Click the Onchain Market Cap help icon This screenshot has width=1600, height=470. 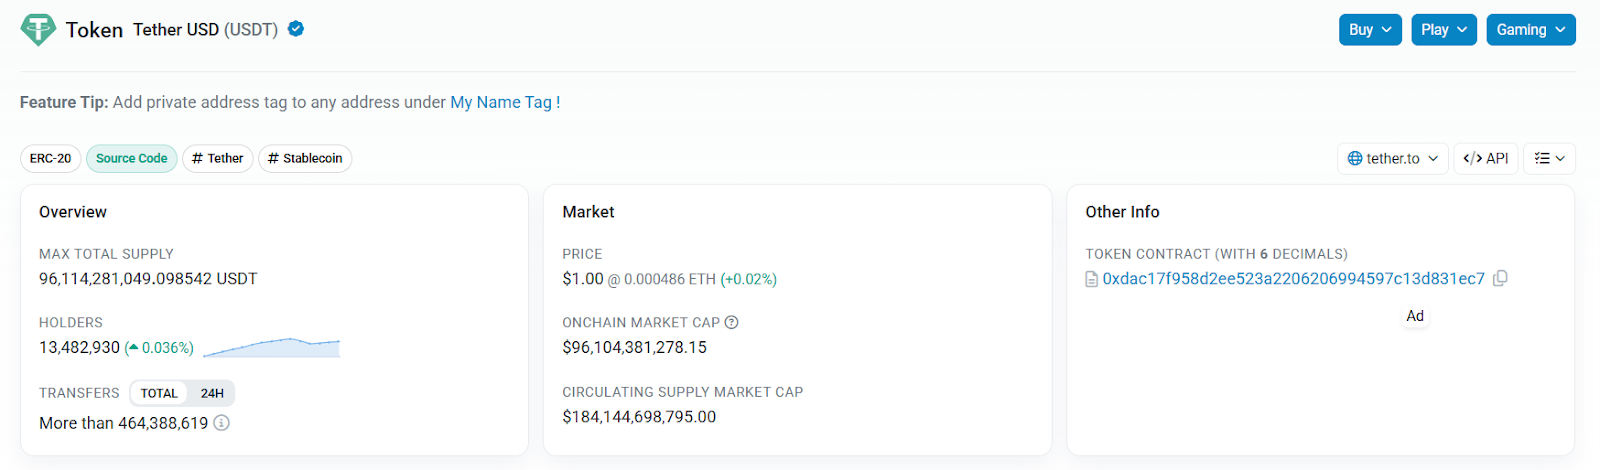[731, 322]
